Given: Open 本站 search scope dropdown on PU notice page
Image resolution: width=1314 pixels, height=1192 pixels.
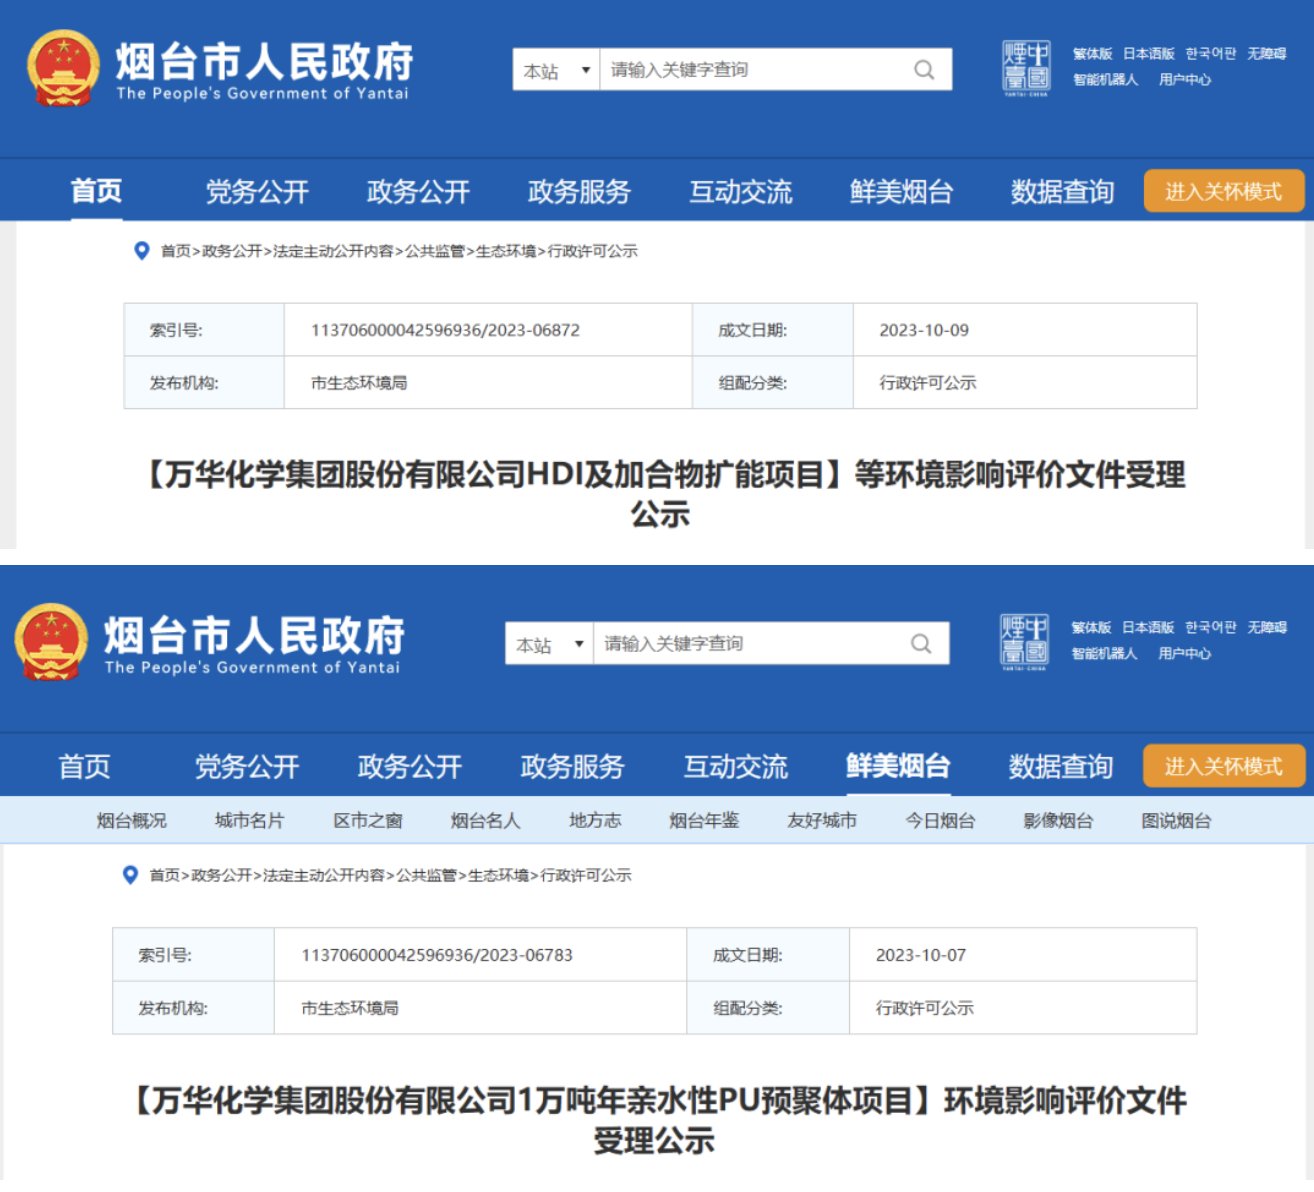Looking at the screenshot, I should 549,644.
